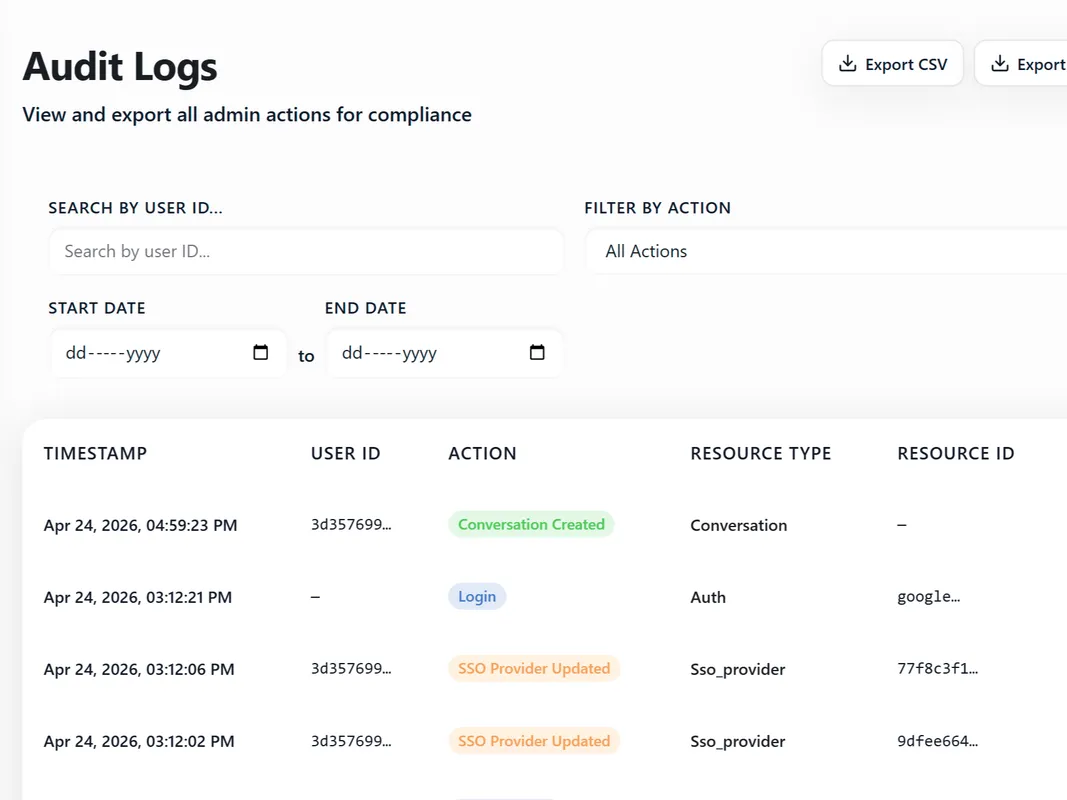Click the End Date input field
The height and width of the screenshot is (800, 1067).
[445, 353]
